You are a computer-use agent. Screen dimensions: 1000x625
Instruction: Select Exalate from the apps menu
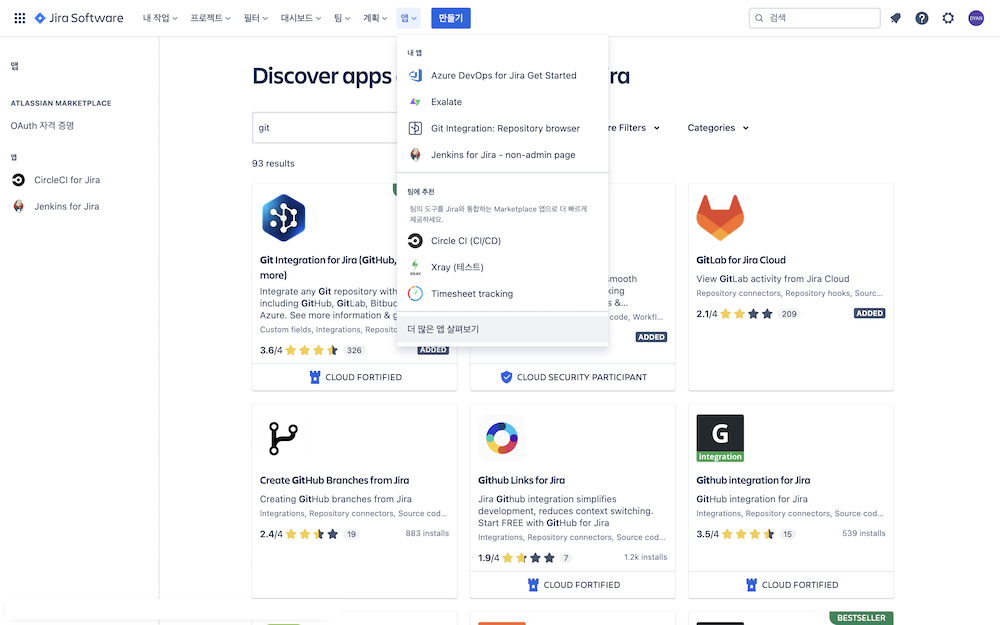tap(503, 102)
